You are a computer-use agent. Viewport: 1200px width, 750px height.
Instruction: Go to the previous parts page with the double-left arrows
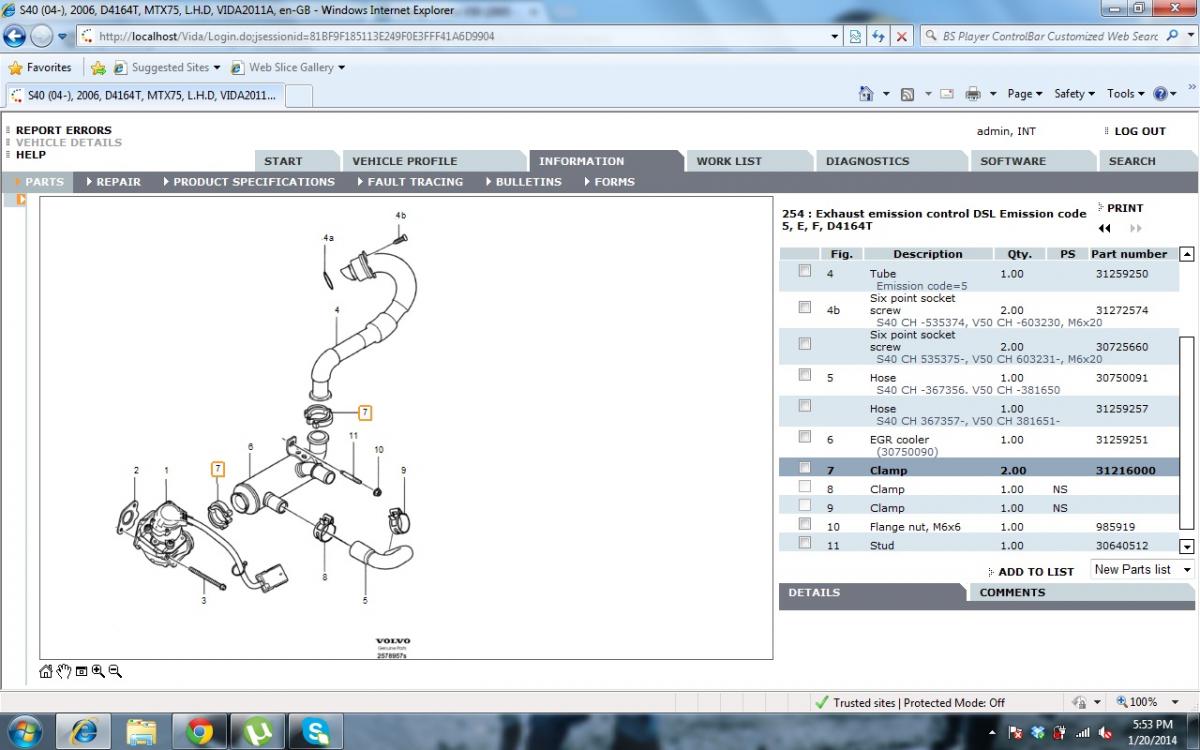pos(1105,228)
